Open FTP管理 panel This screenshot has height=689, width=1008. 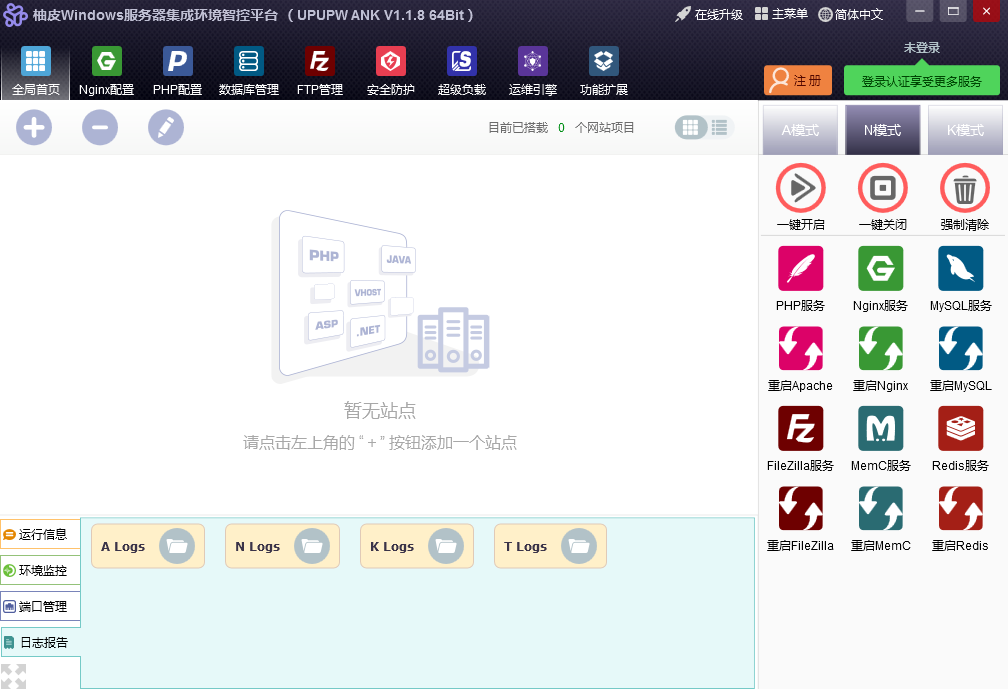(x=320, y=71)
